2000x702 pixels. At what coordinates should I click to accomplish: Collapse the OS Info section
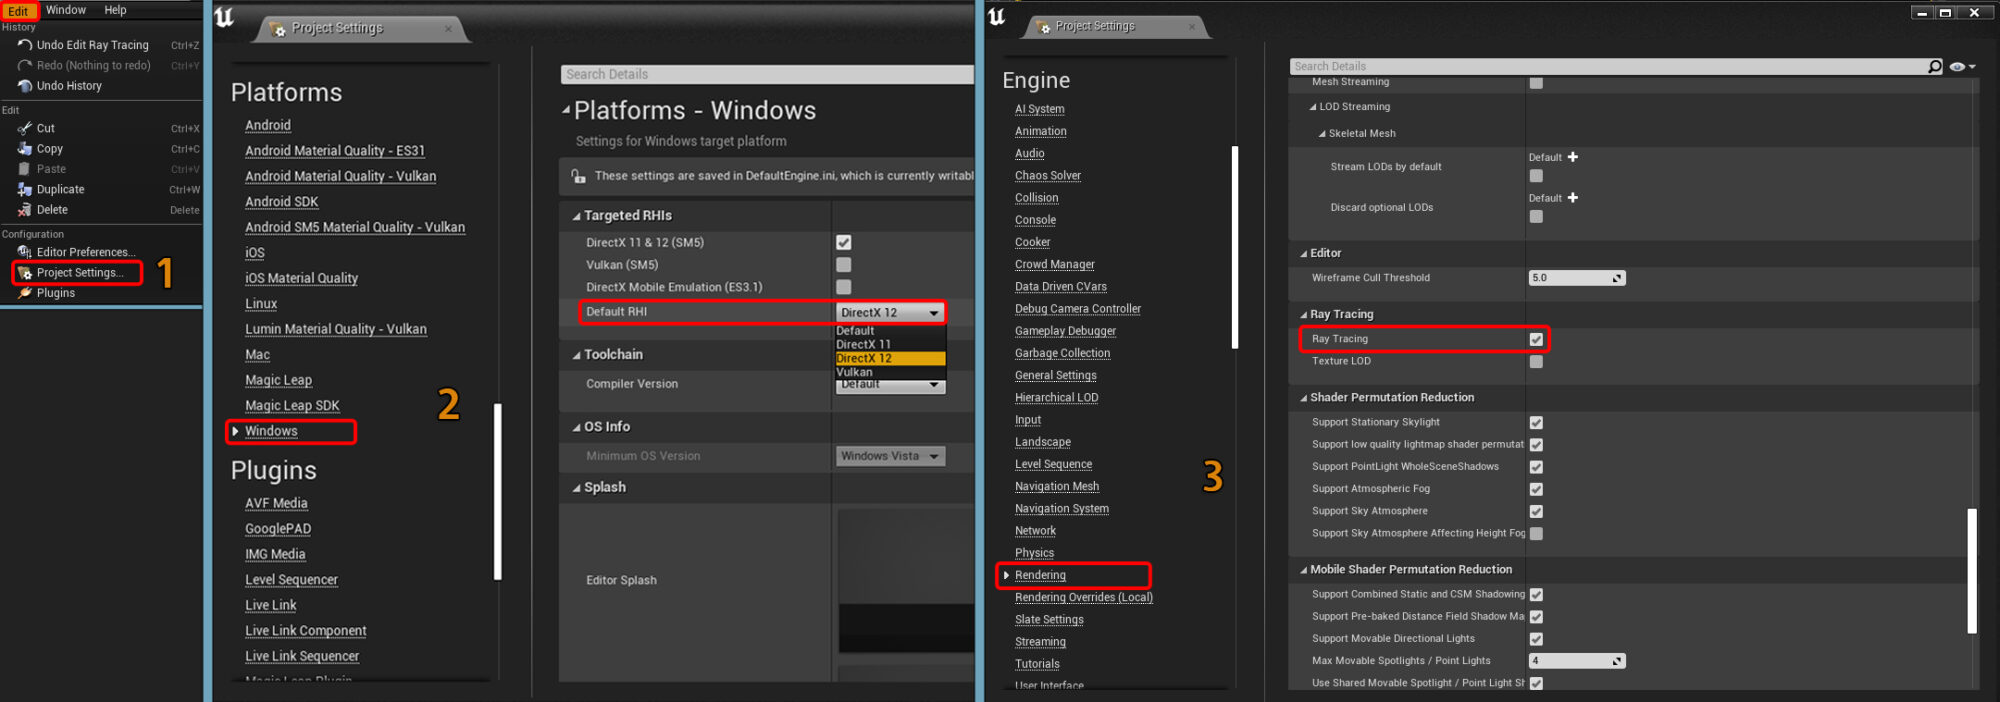577,427
